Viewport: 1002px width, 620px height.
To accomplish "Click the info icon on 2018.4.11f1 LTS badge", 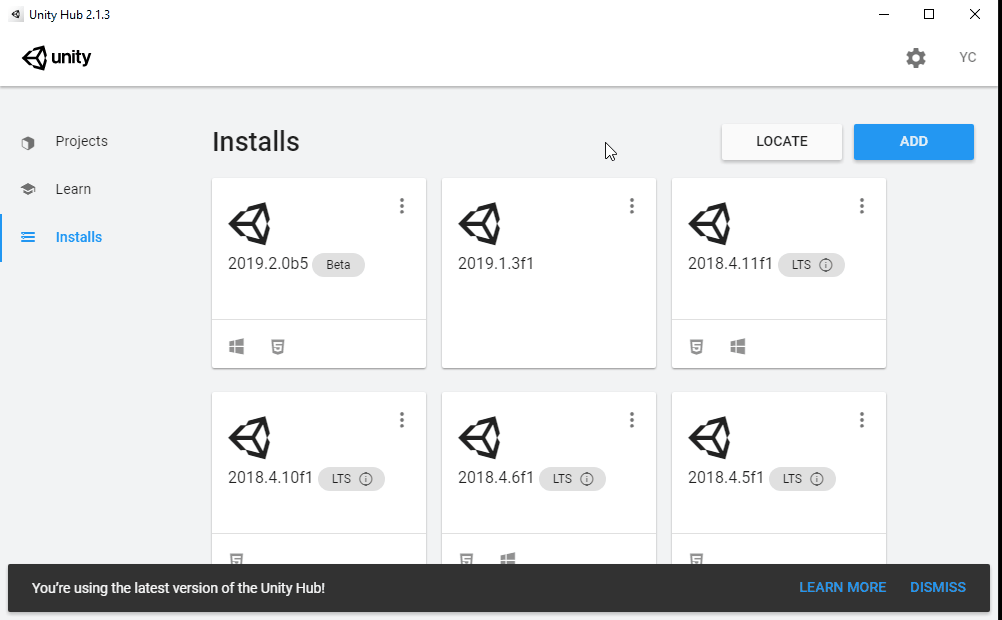I will coord(826,265).
